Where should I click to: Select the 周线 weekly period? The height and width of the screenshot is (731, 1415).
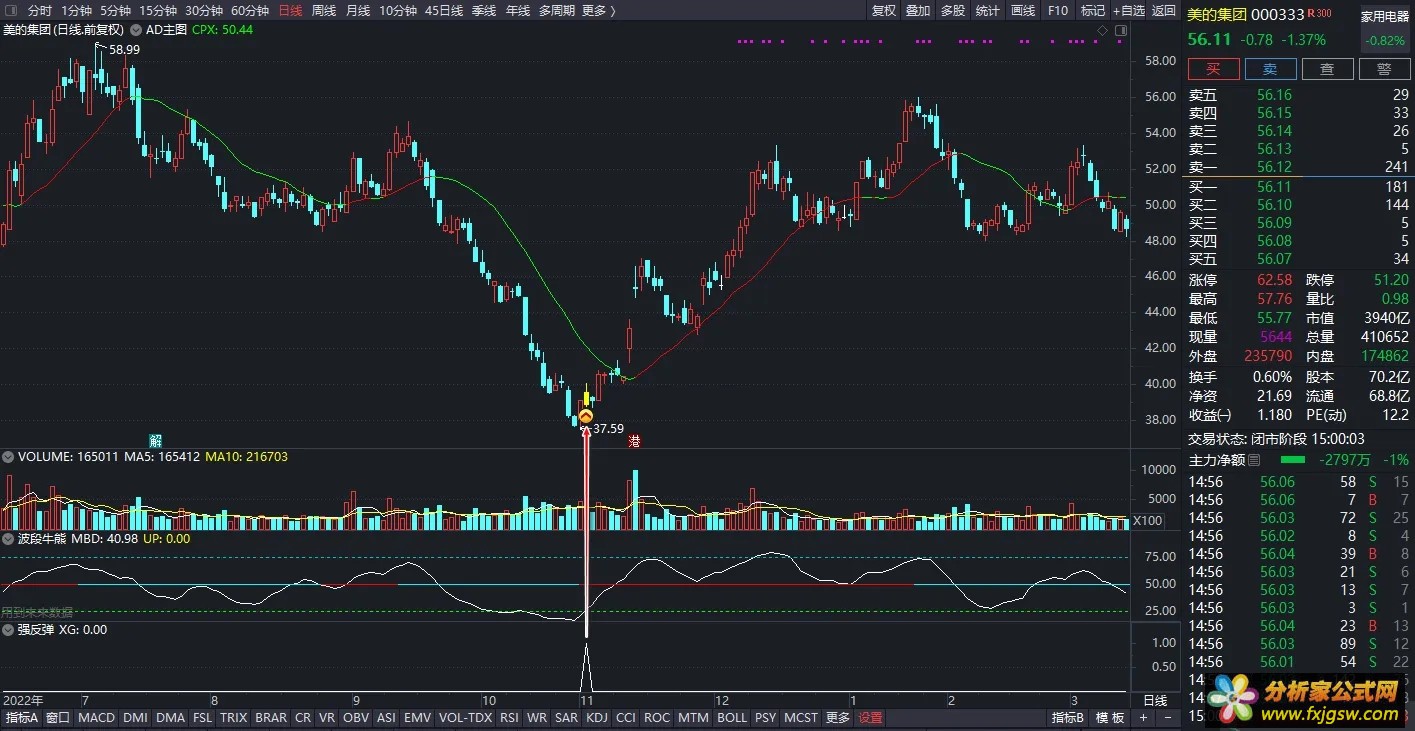tap(324, 10)
